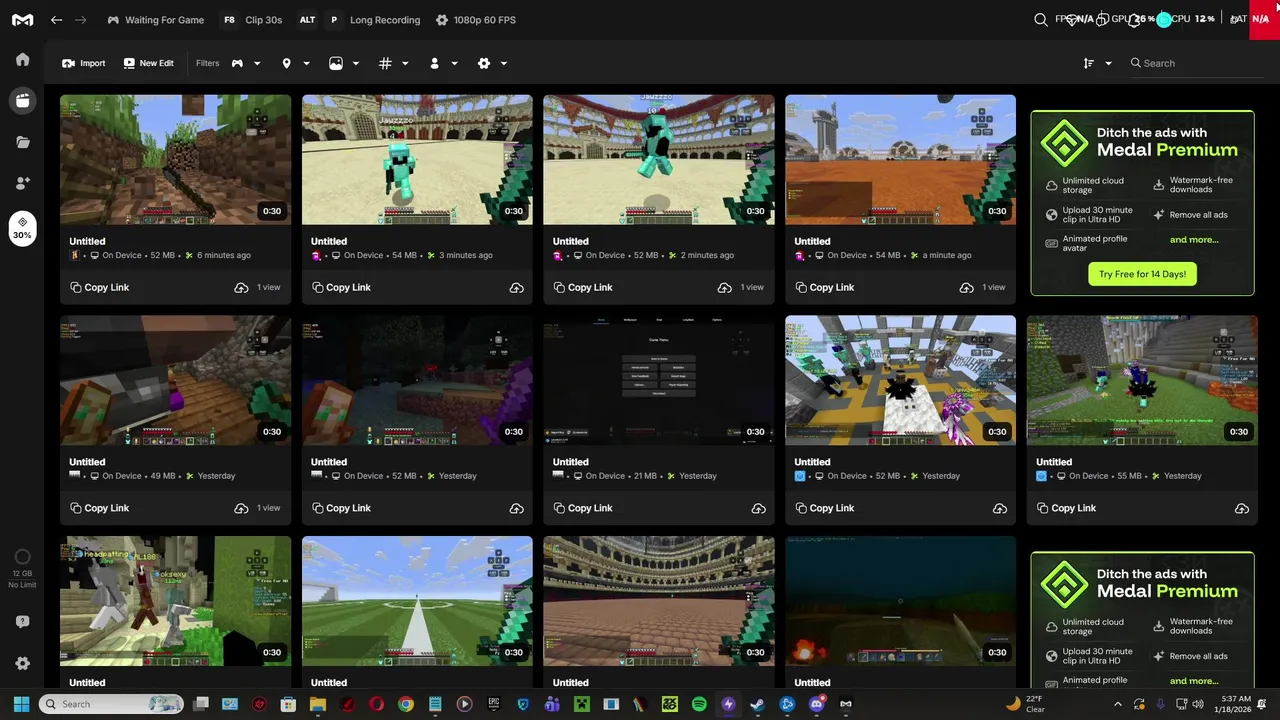Open the Windows Start menu
Screen dimensions: 1280x720
click(21, 704)
